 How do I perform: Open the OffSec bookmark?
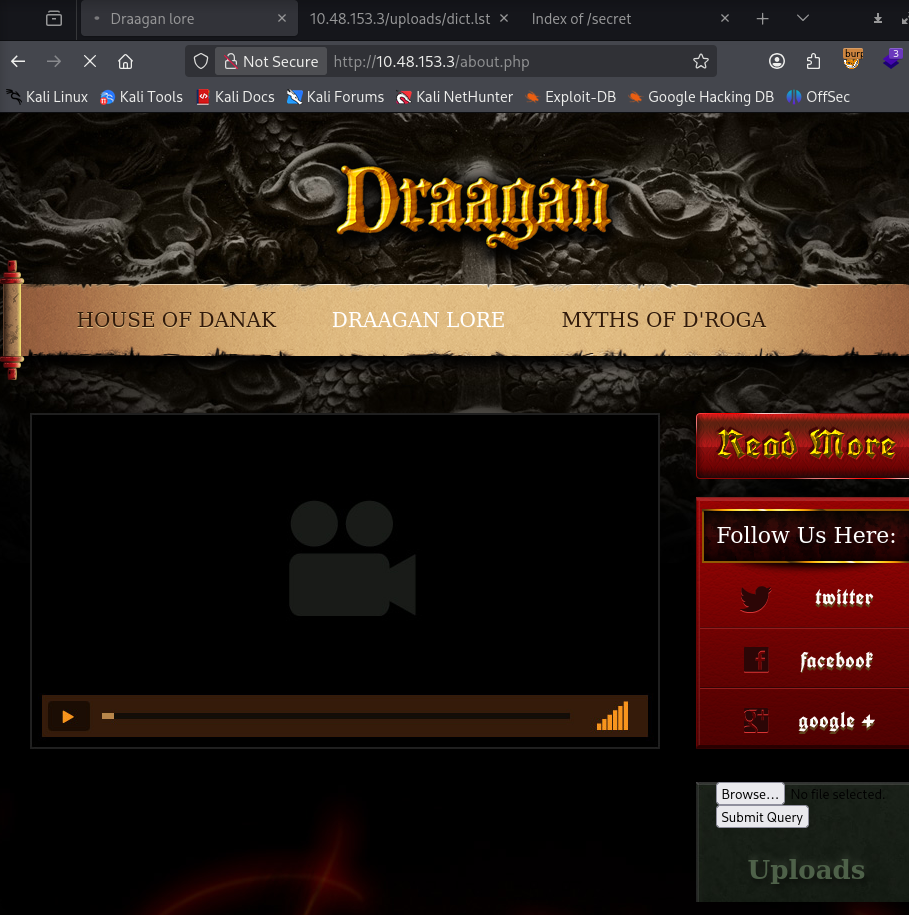[x=818, y=97]
